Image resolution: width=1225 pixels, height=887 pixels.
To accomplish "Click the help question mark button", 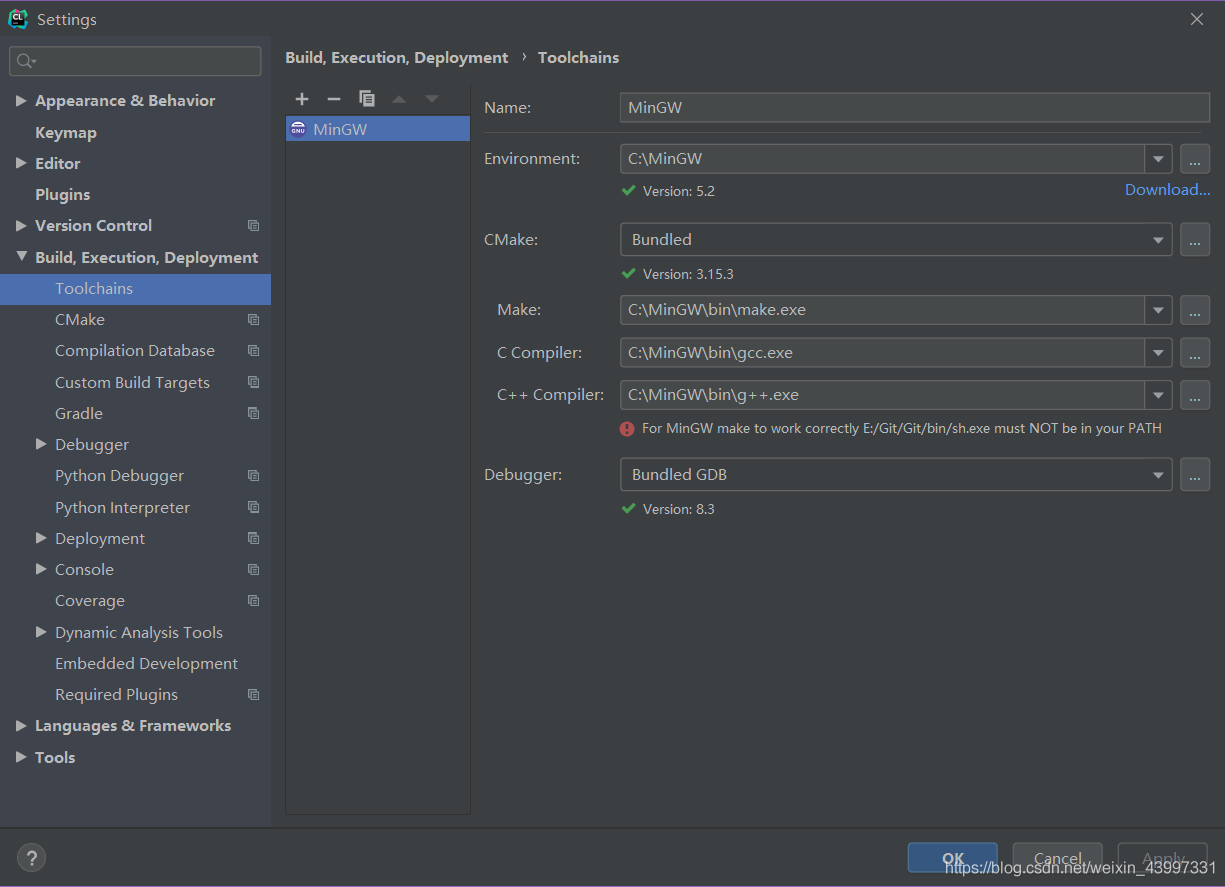I will tap(31, 857).
